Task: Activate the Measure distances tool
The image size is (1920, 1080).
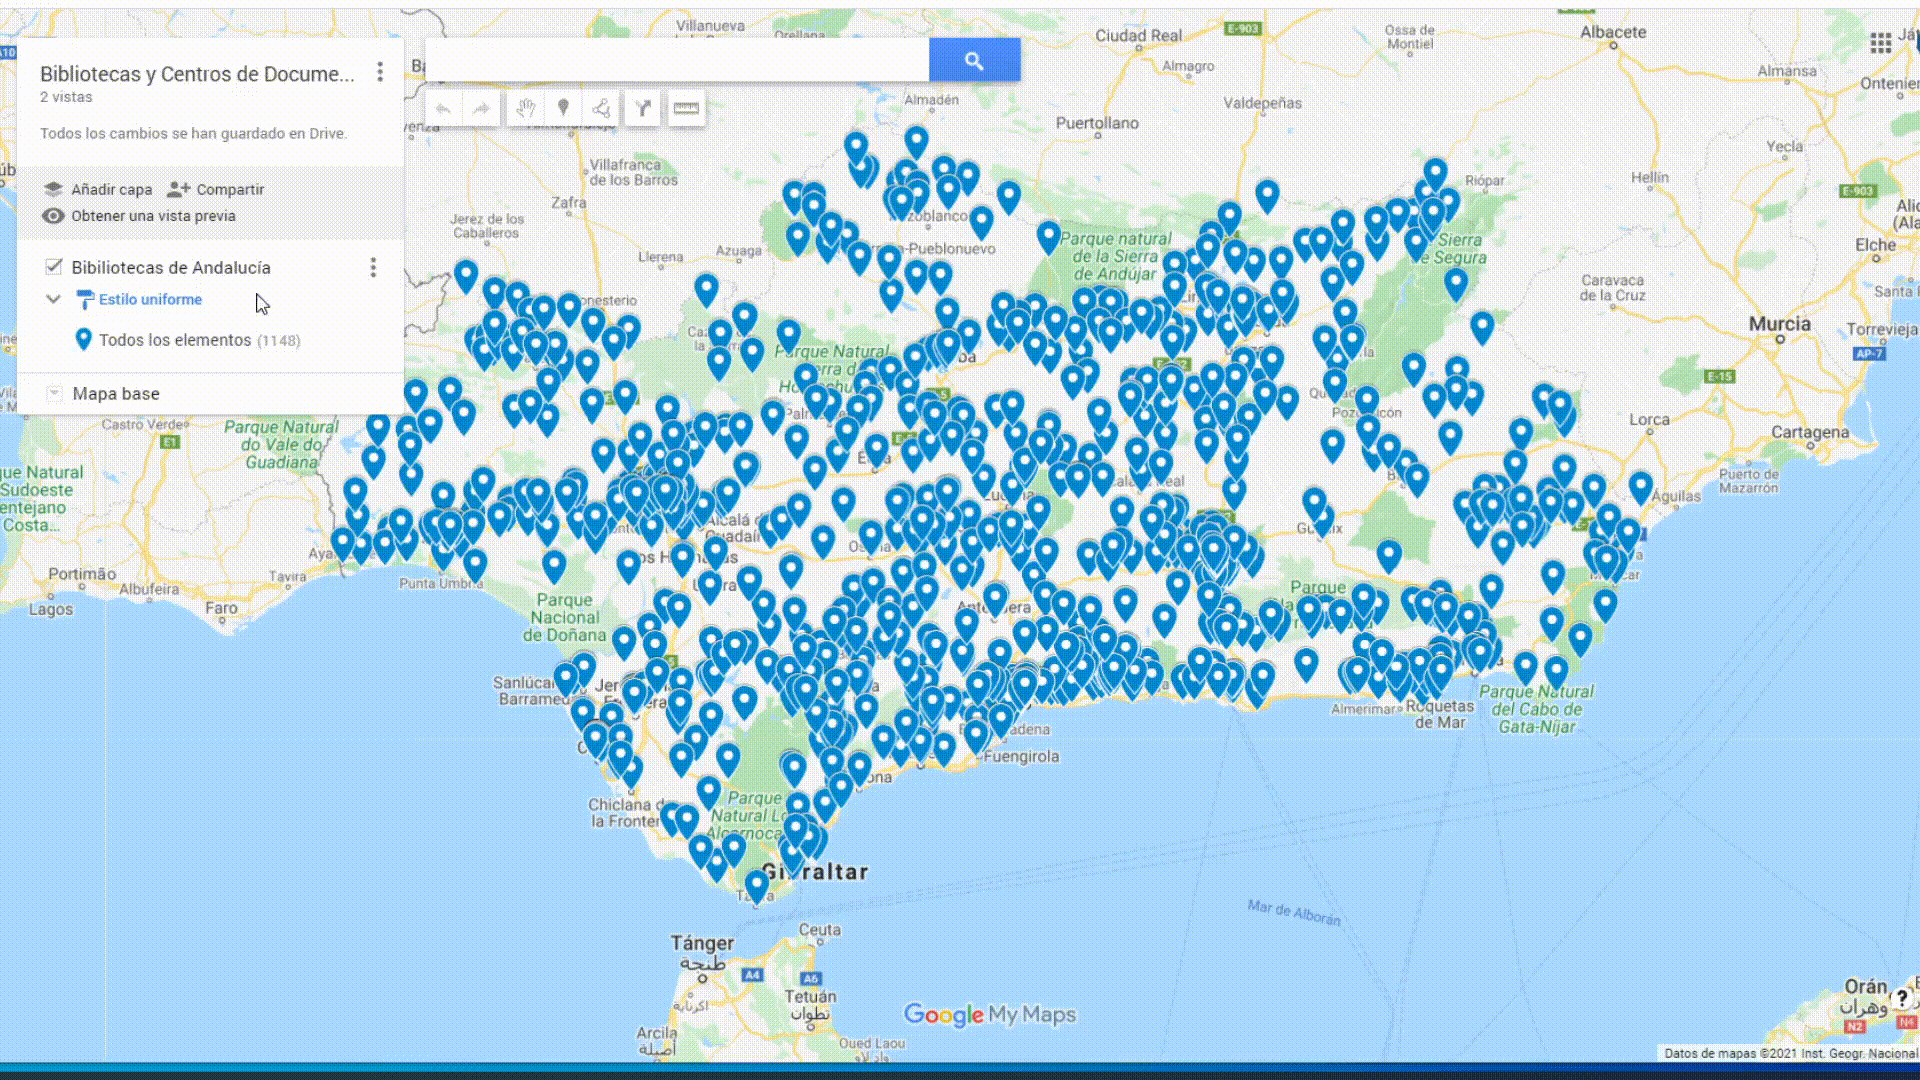Action: (x=686, y=108)
